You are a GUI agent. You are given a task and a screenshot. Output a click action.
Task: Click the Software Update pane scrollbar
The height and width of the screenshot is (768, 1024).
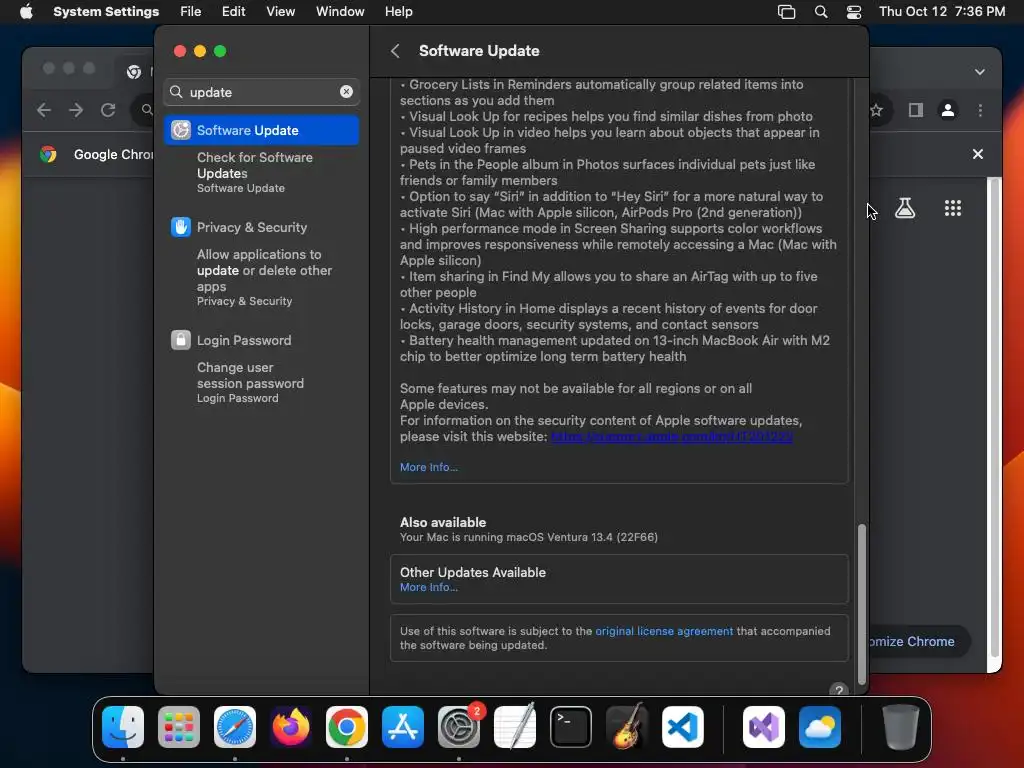pos(861,603)
